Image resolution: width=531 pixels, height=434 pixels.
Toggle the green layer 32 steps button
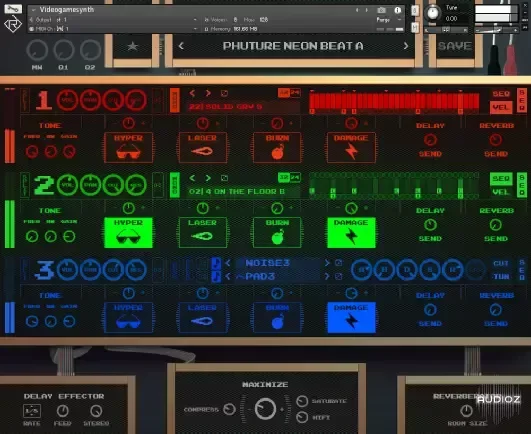(x=283, y=177)
